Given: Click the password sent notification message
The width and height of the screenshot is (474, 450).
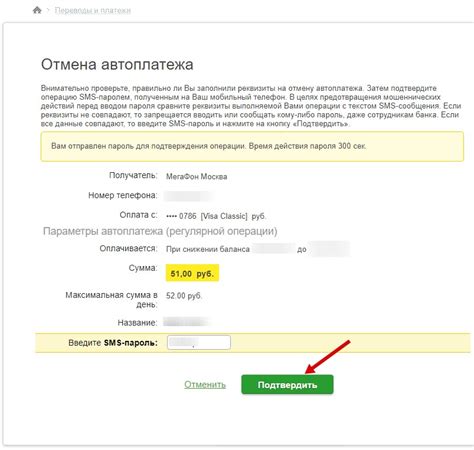Looking at the screenshot, I should tap(252, 146).
